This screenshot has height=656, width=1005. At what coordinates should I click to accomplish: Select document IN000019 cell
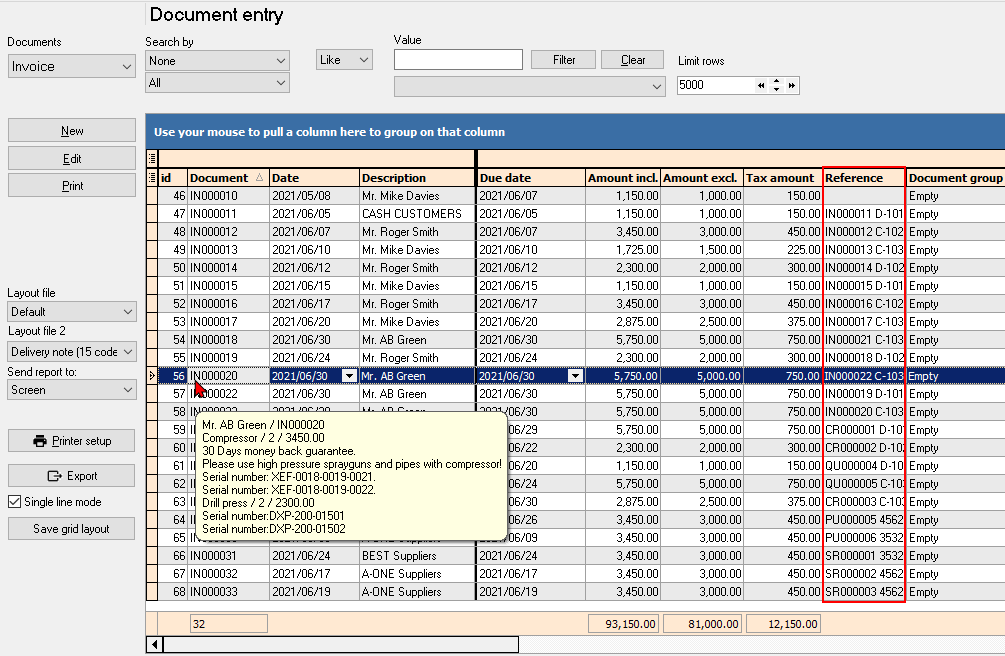coord(228,357)
